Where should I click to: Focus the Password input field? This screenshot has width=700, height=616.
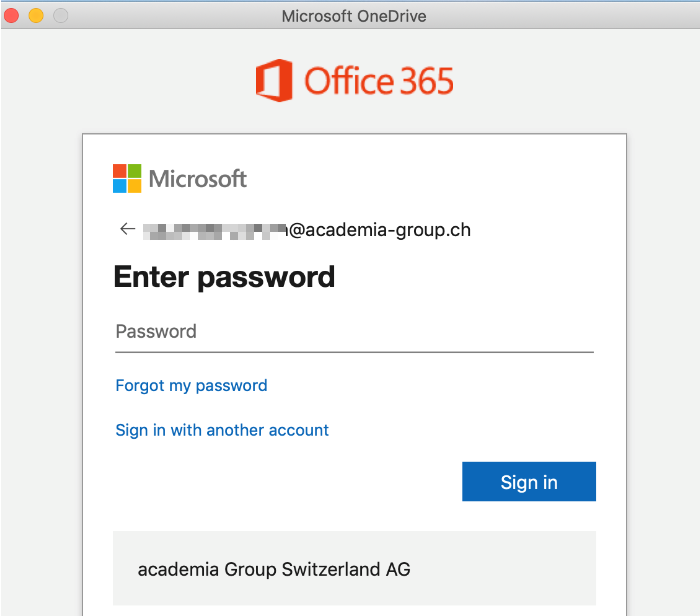(354, 332)
